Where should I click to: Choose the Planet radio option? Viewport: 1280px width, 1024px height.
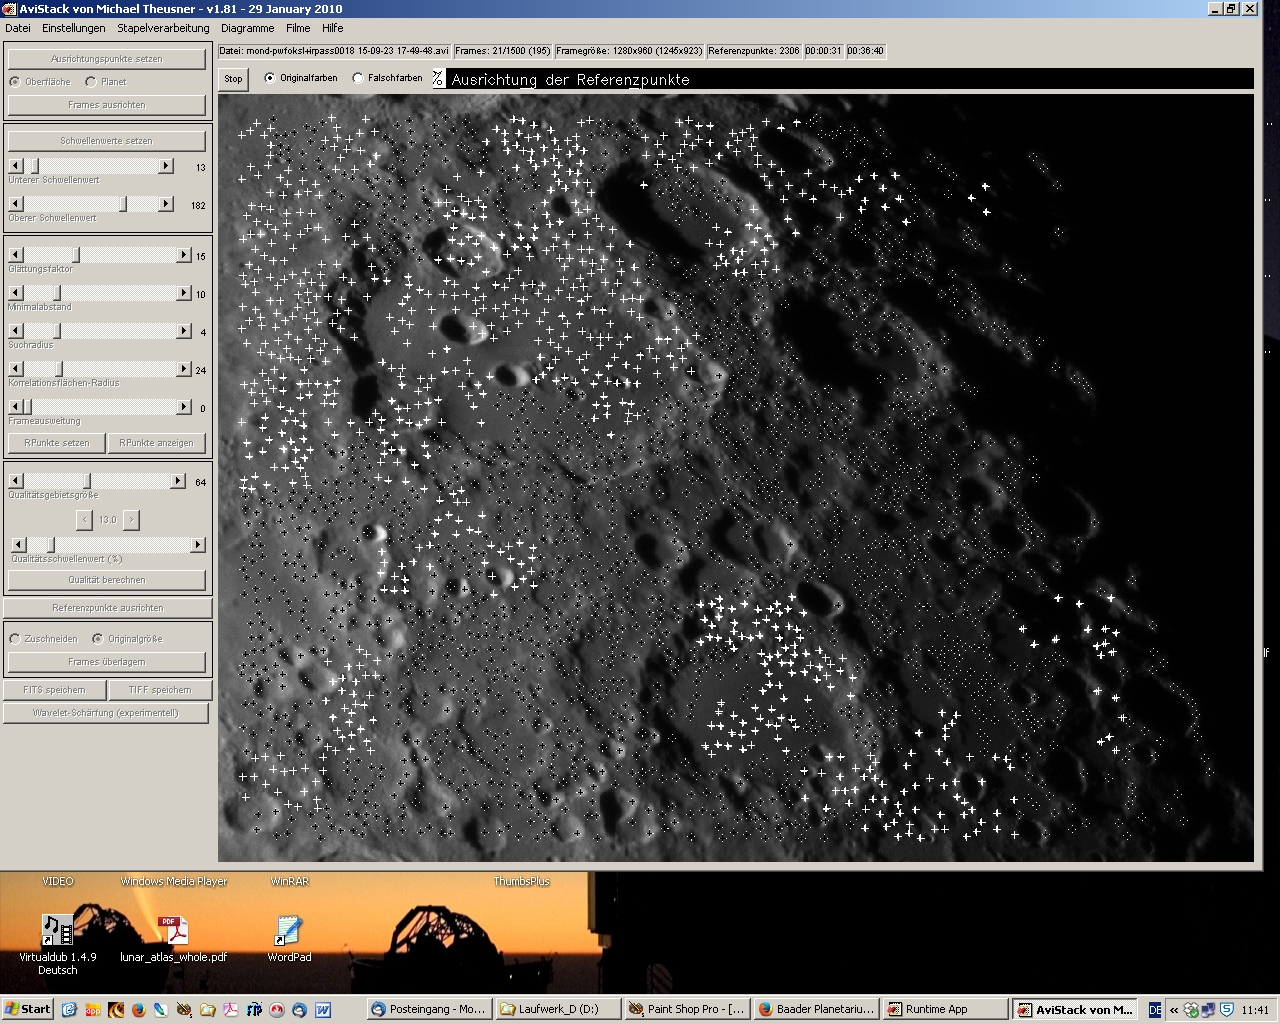pos(91,82)
